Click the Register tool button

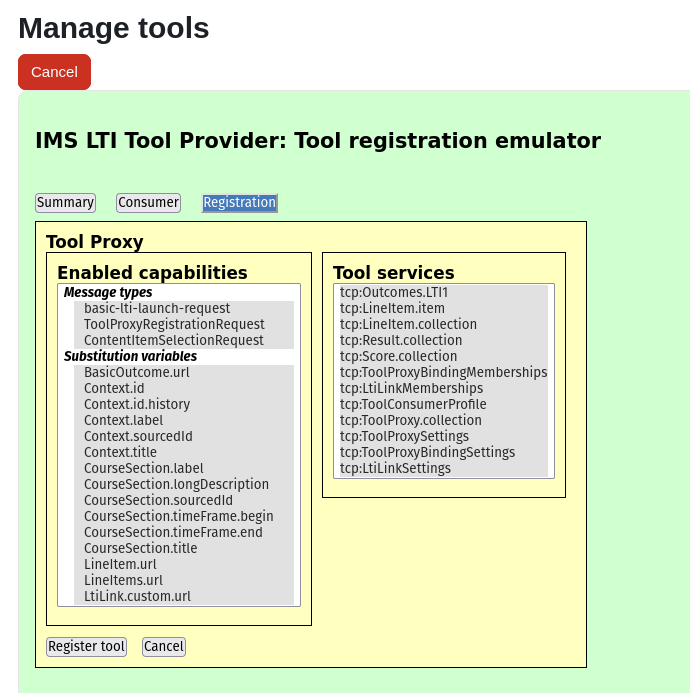click(86, 647)
